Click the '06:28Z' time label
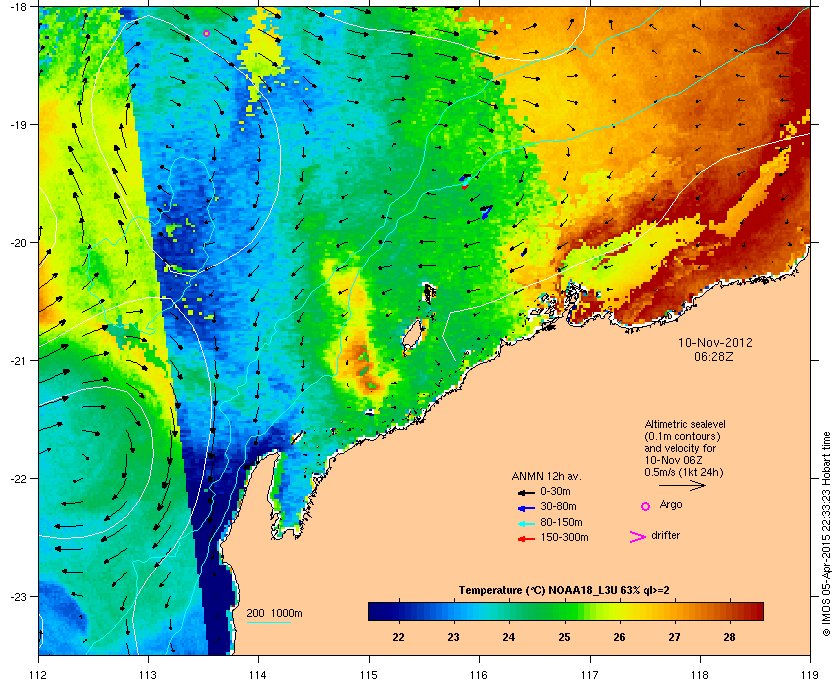Viewport: 840px width, 680px height. click(714, 356)
